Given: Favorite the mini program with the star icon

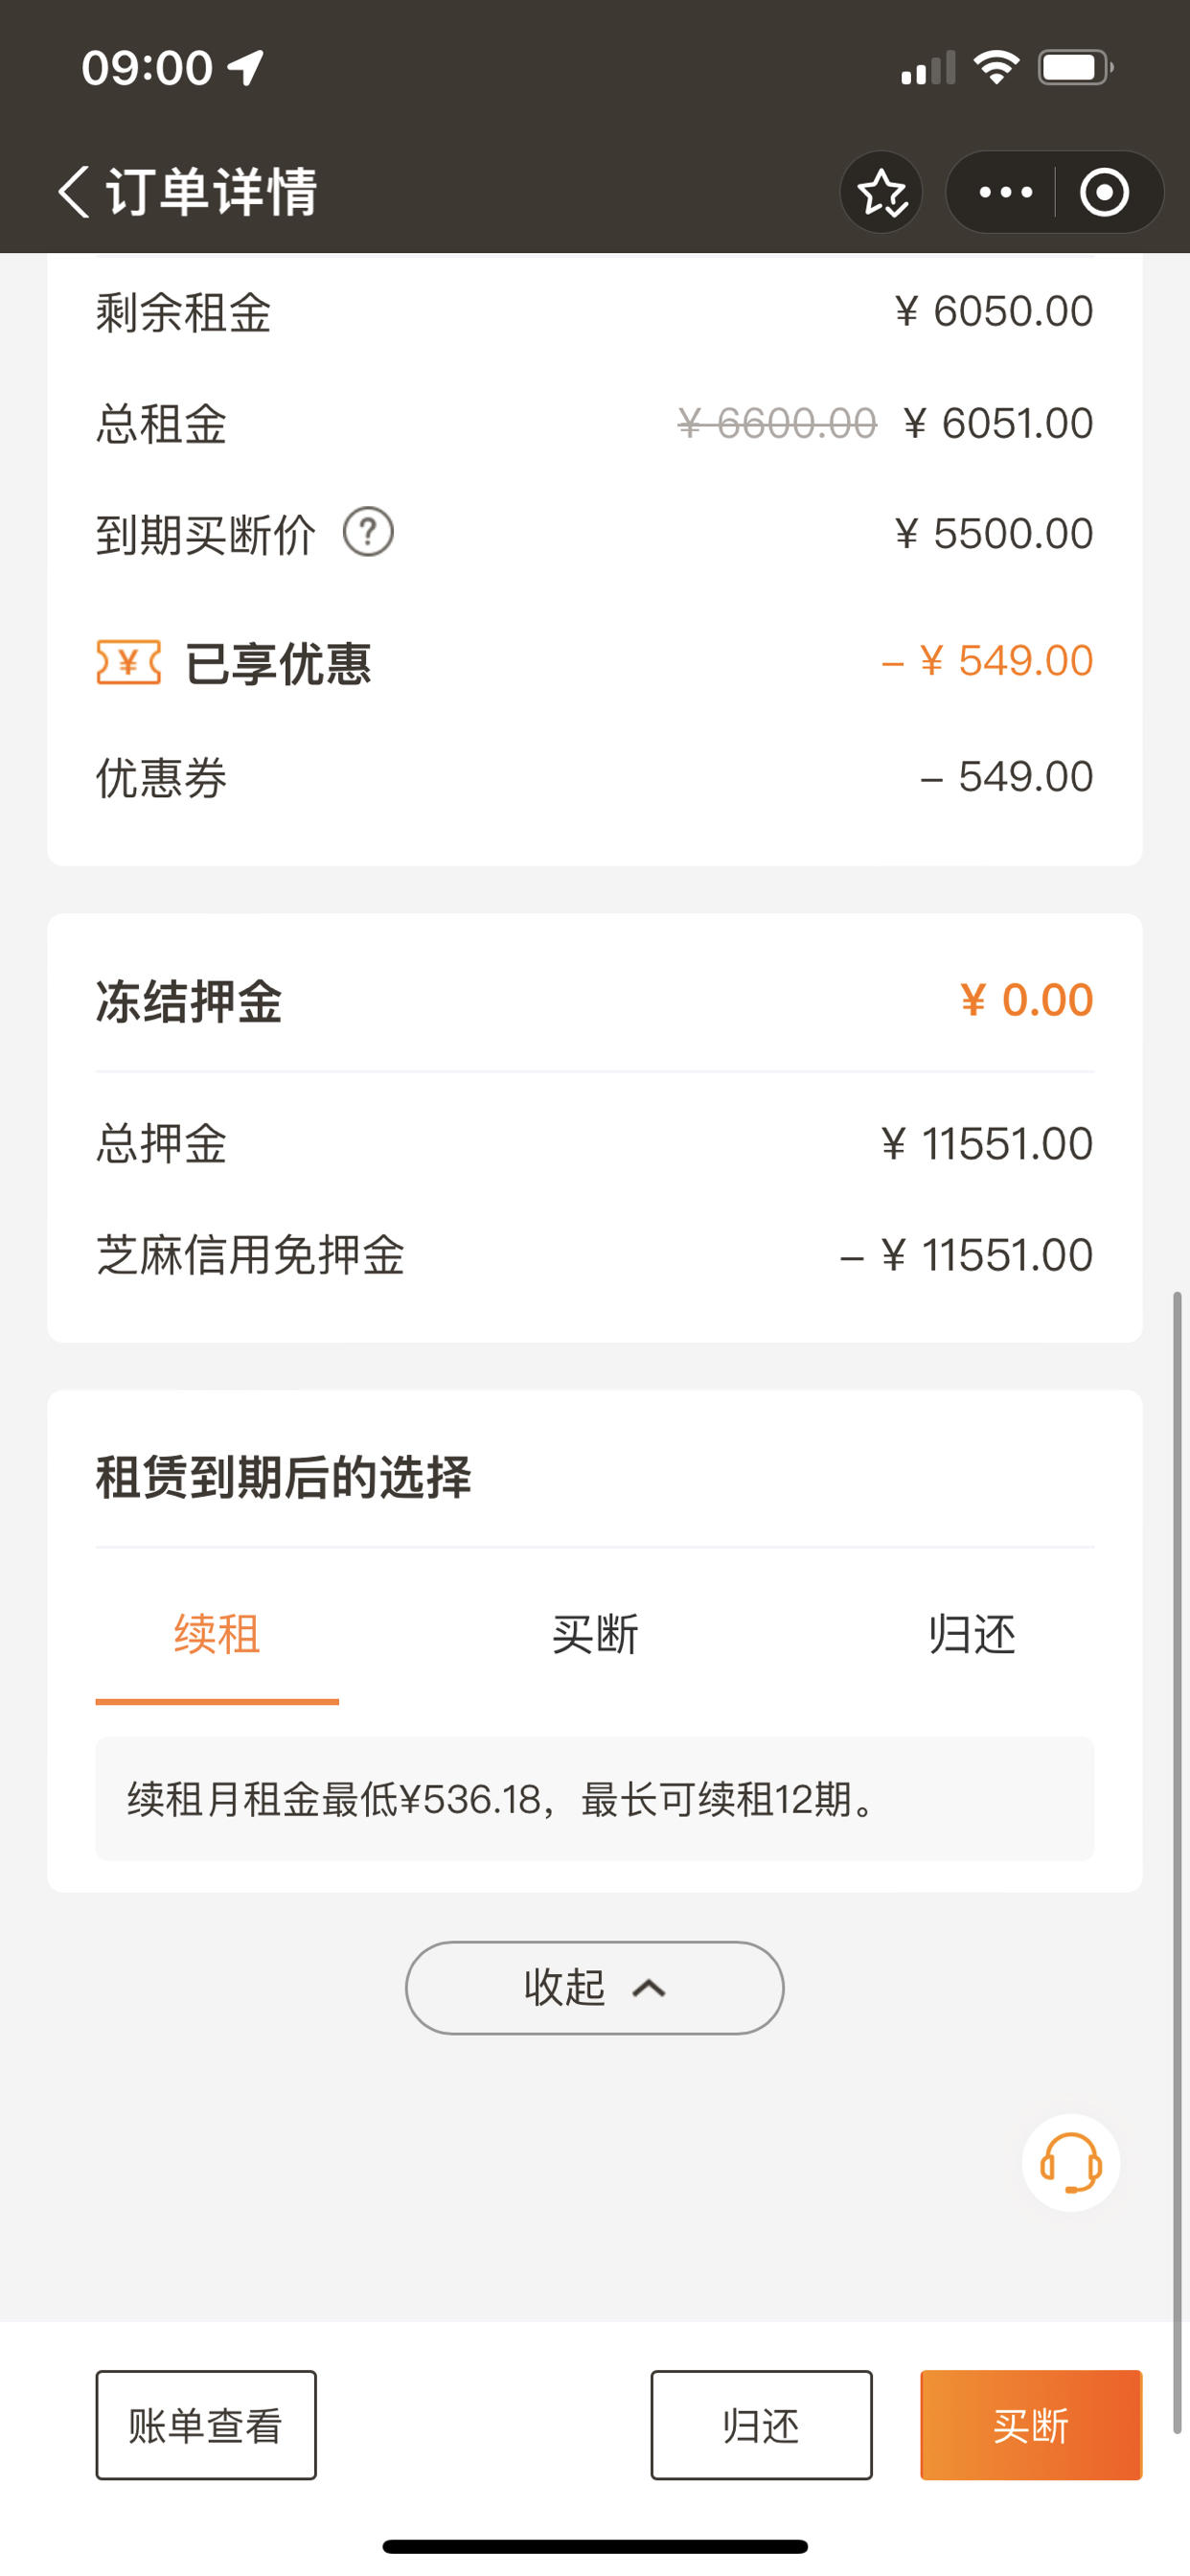Looking at the screenshot, I should pos(881,192).
